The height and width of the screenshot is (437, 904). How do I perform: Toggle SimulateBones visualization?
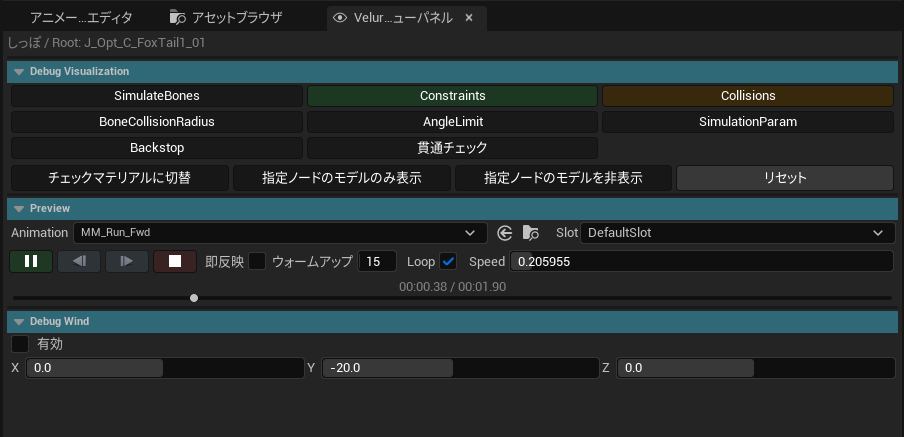coord(157,96)
